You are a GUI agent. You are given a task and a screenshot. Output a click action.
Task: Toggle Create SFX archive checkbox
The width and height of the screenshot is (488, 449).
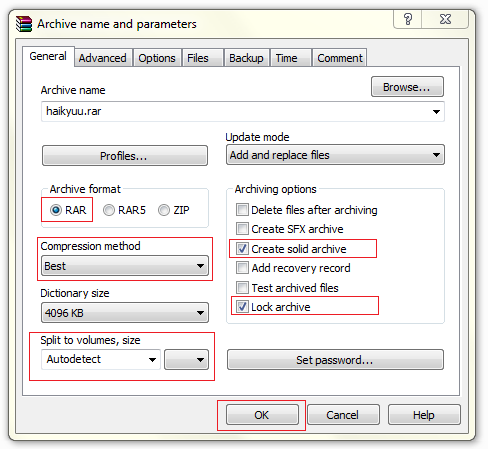[x=242, y=229]
